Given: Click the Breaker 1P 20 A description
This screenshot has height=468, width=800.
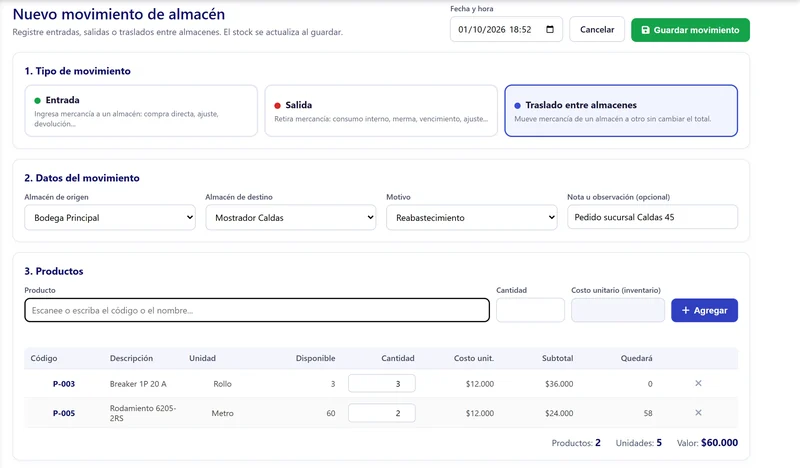Looking at the screenshot, I should pyautogui.click(x=138, y=384).
